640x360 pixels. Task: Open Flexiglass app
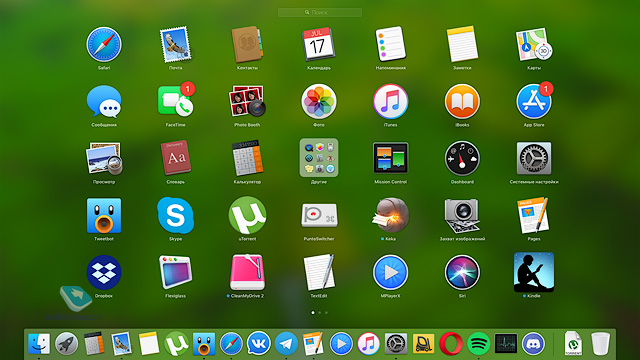pyautogui.click(x=176, y=272)
